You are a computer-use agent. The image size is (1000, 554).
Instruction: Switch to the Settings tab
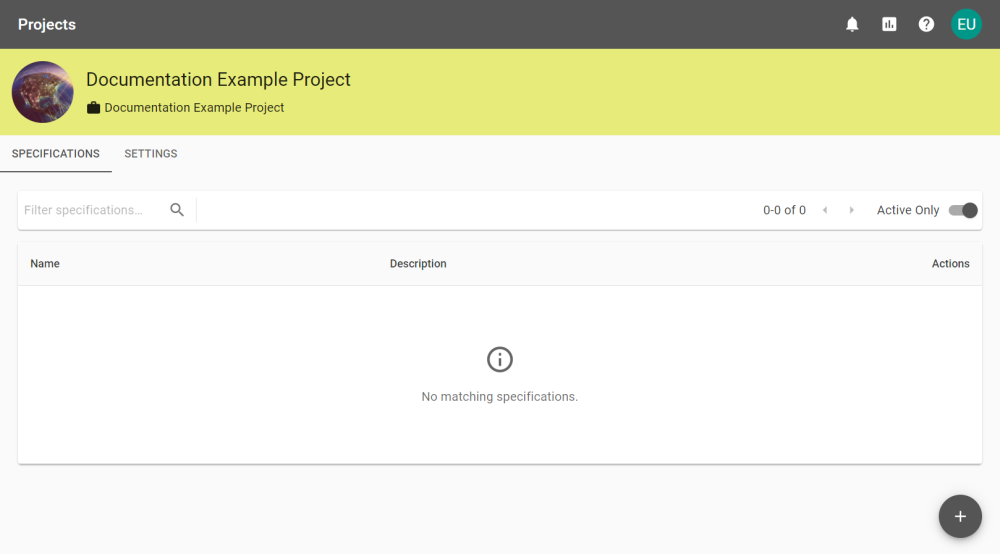pyautogui.click(x=151, y=154)
